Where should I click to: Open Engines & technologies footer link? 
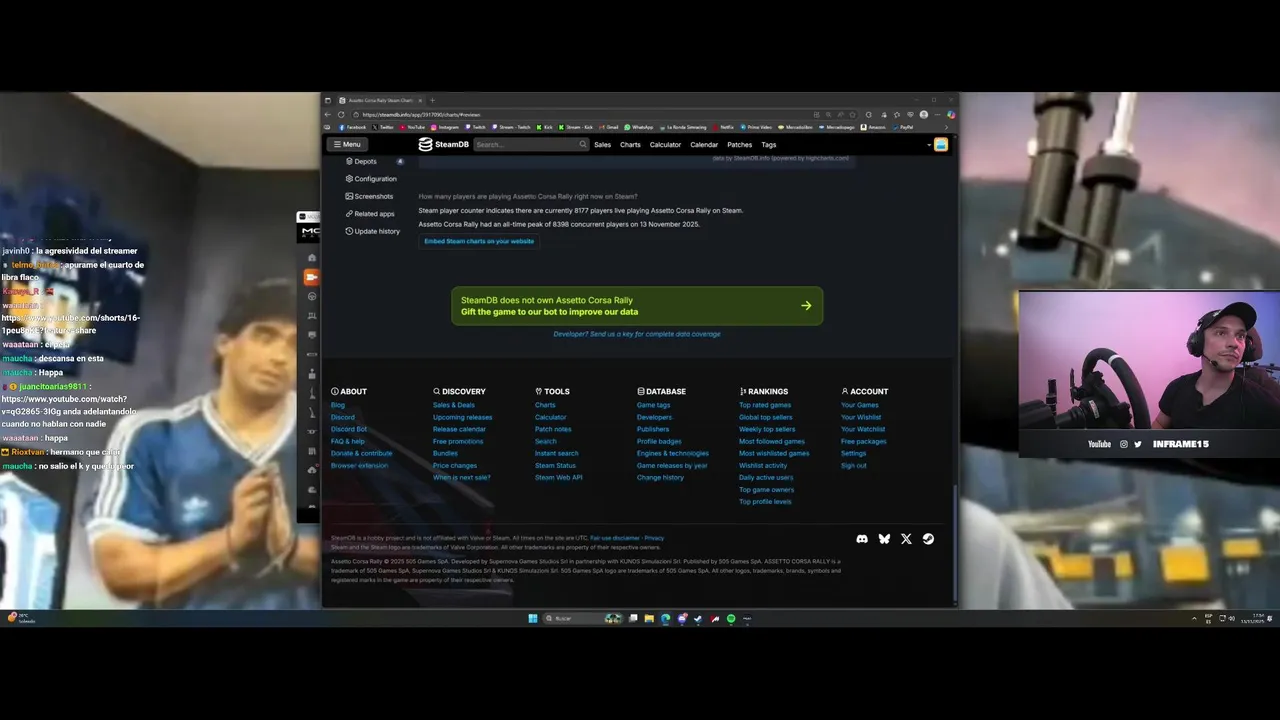tap(673, 453)
